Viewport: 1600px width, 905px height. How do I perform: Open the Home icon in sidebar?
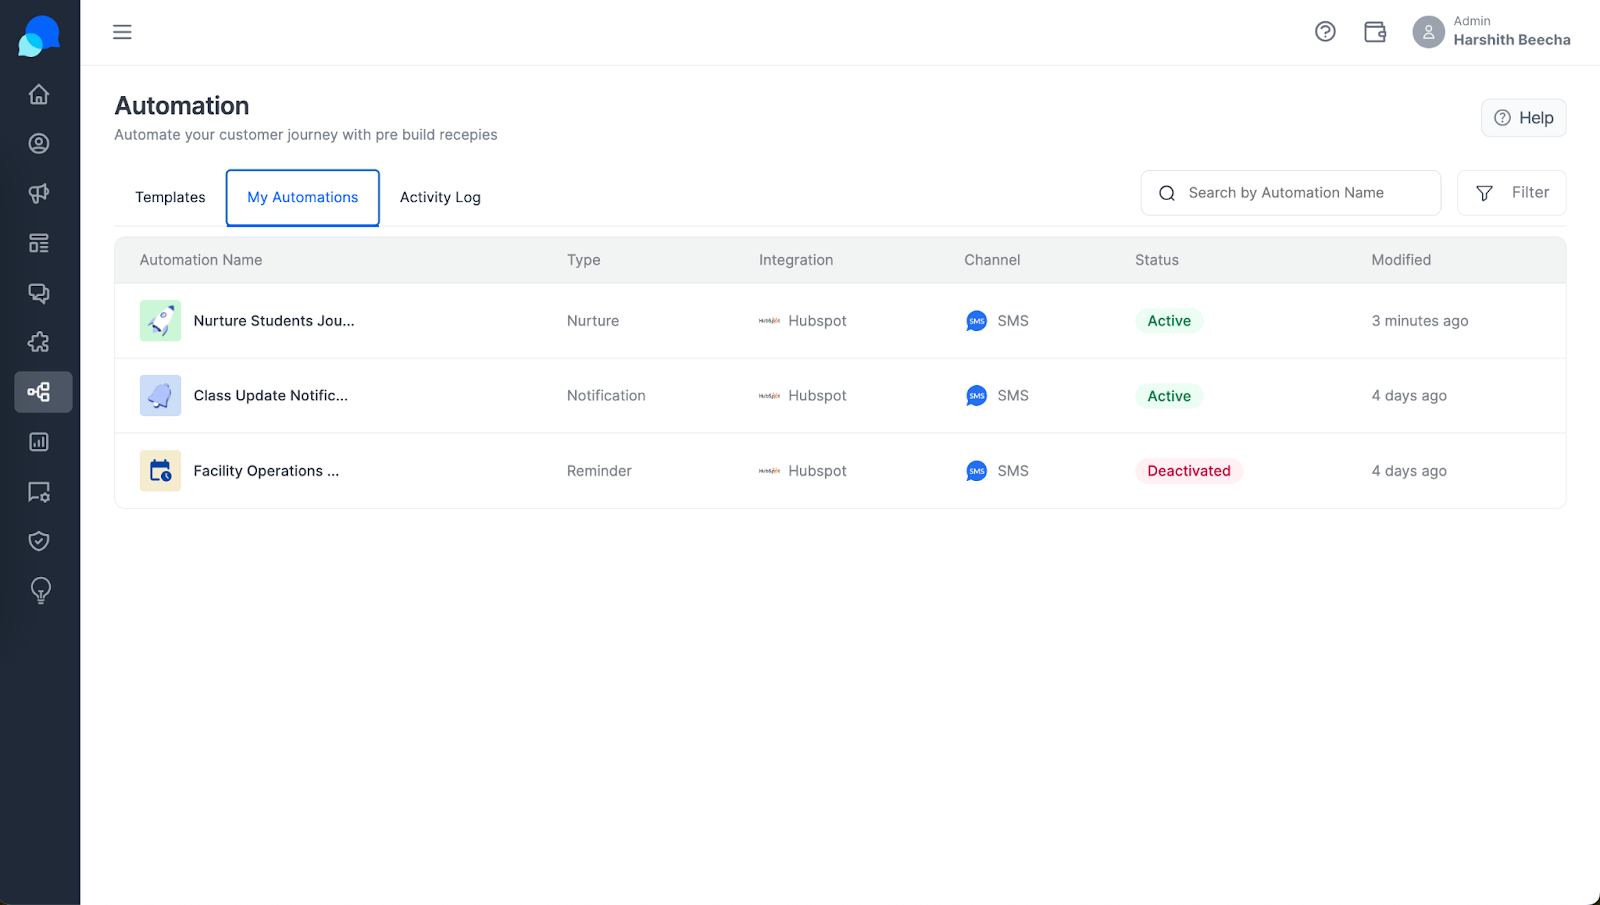[x=39, y=94]
